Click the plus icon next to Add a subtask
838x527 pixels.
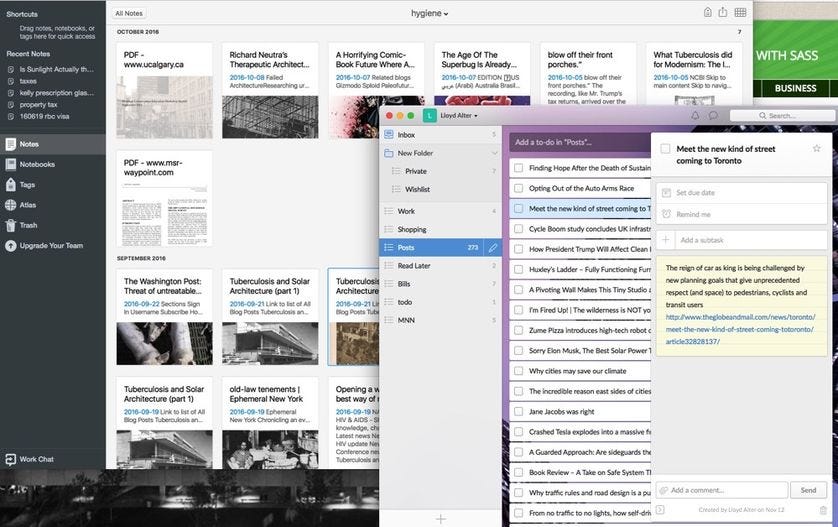point(666,240)
